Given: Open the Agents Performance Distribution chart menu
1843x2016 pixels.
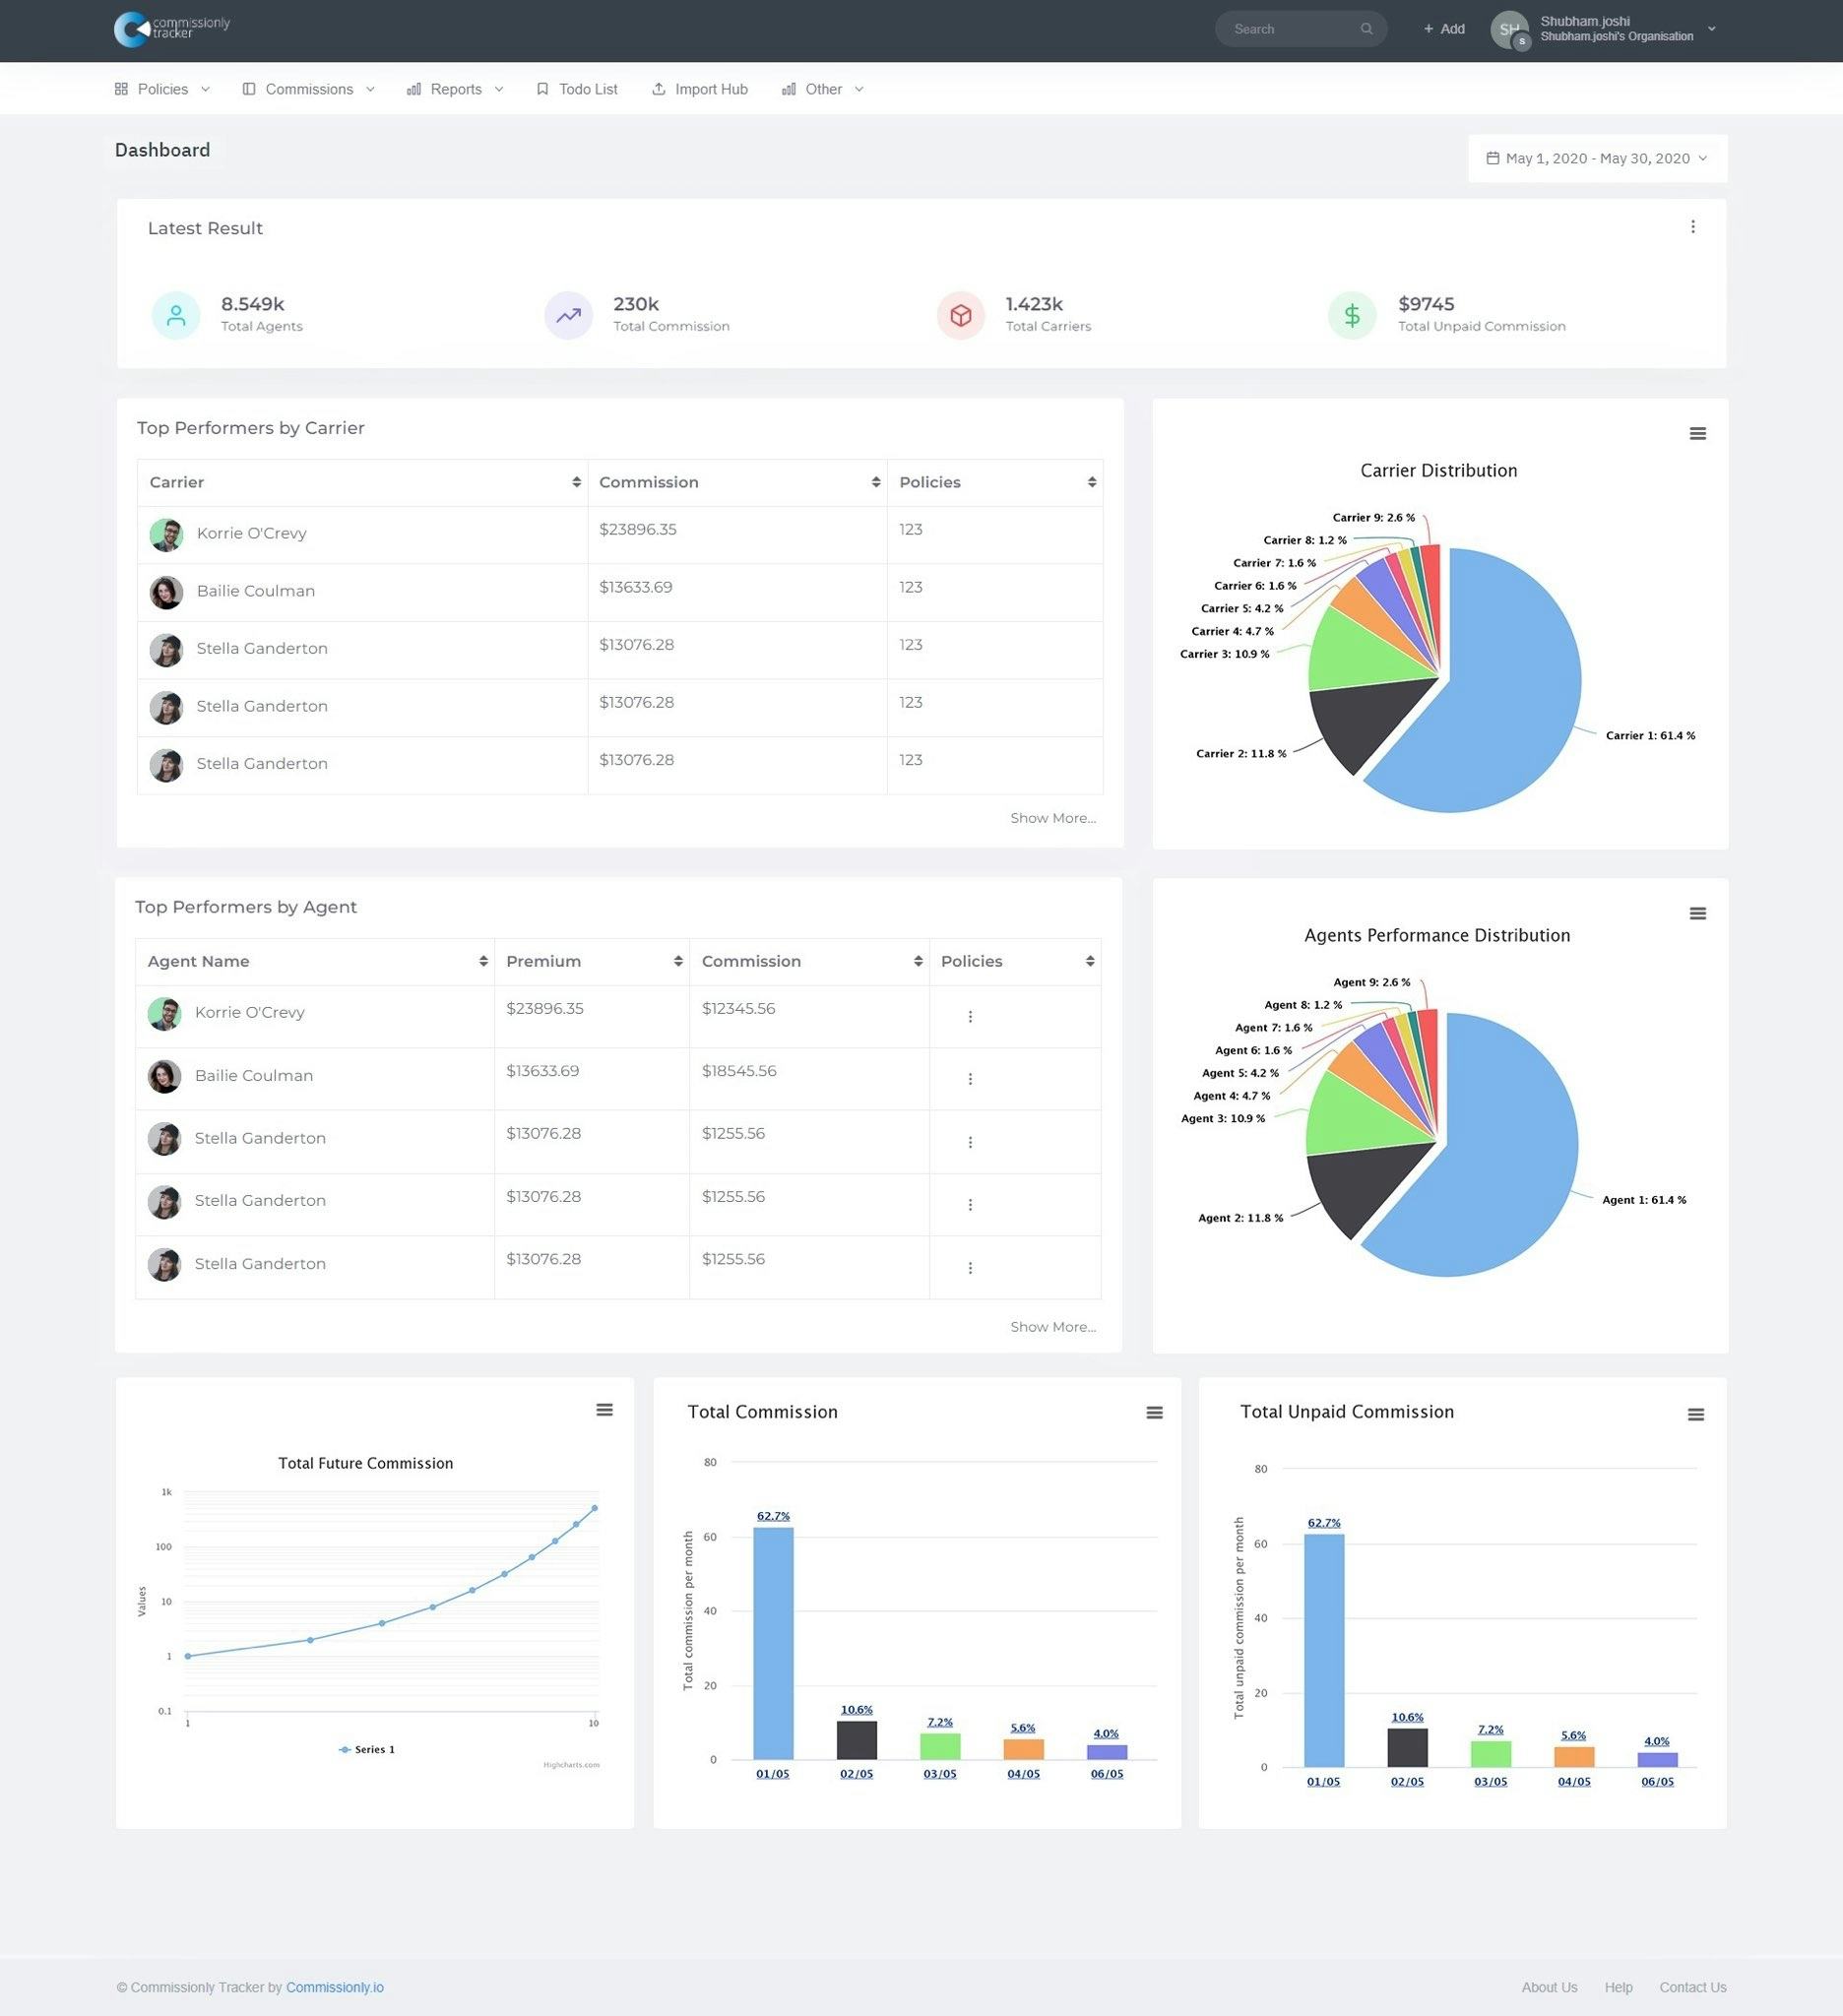Looking at the screenshot, I should 1698,913.
